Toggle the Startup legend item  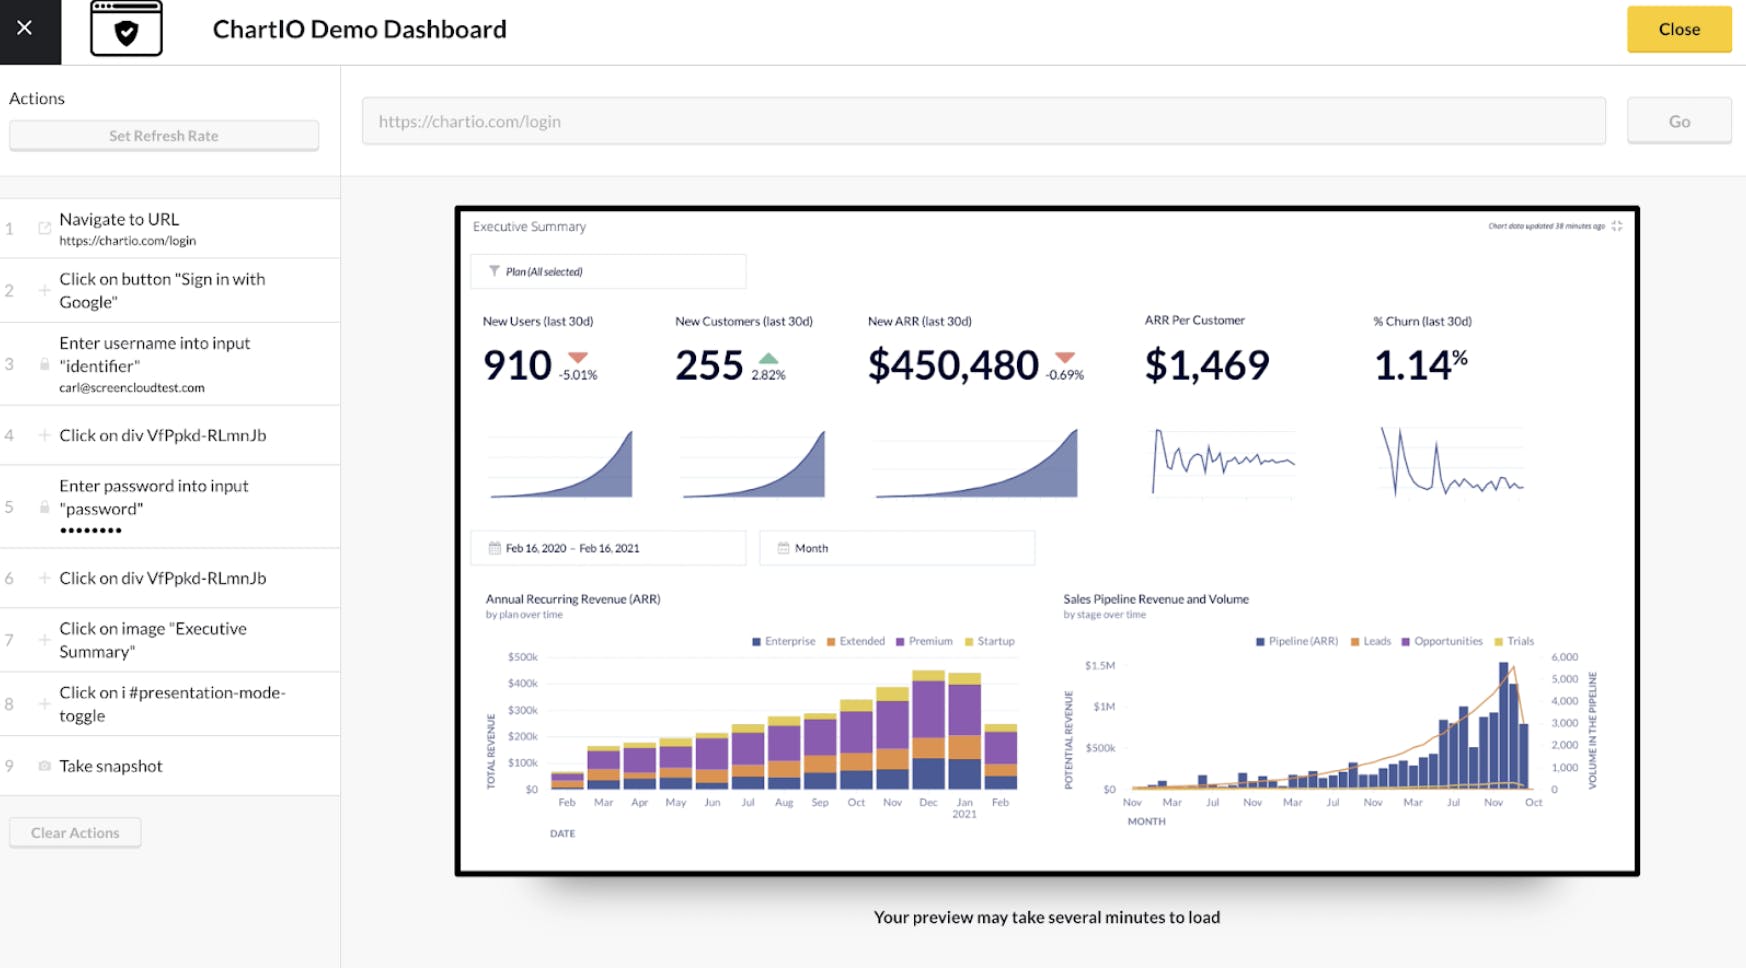(989, 641)
